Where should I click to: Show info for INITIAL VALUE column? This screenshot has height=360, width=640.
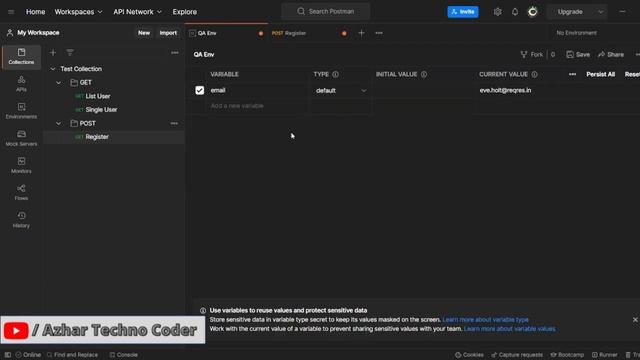(x=424, y=74)
